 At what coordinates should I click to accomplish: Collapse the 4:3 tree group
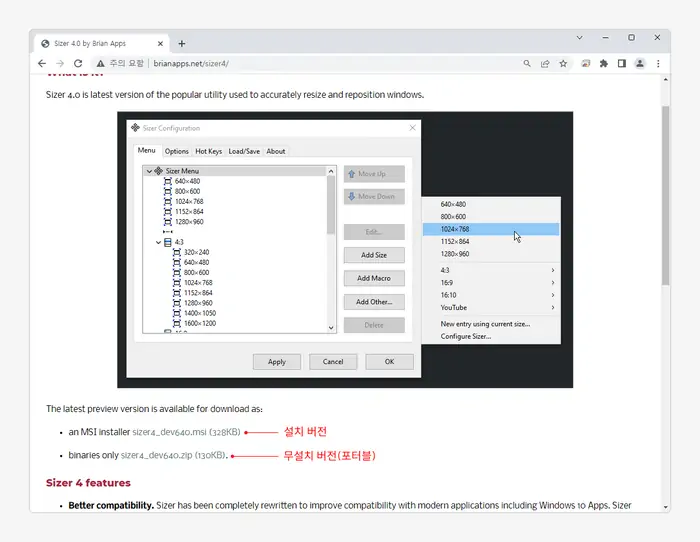coord(158,242)
